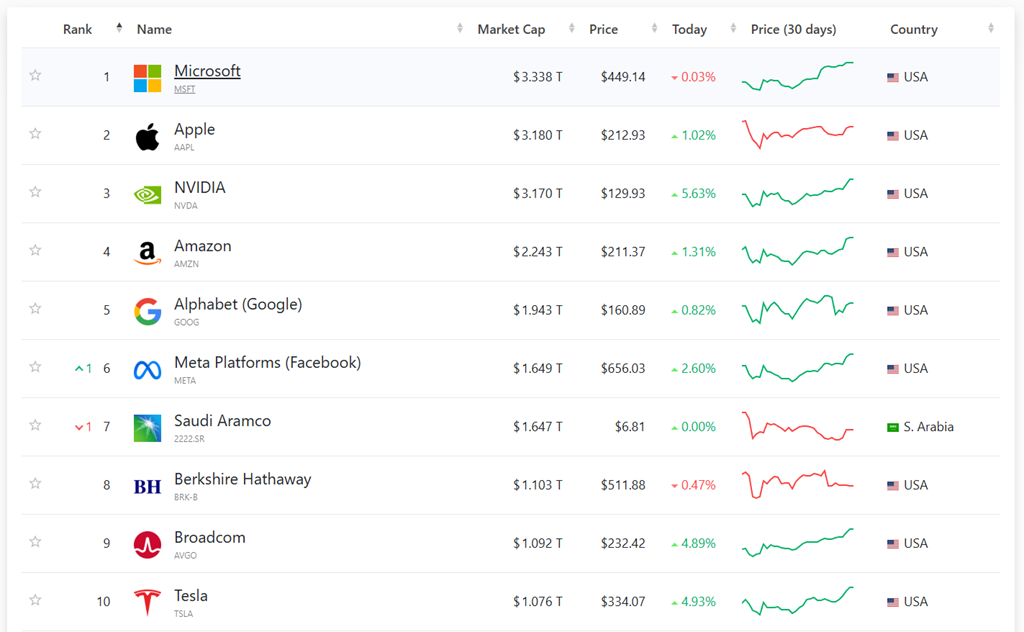Click the Rank column header
This screenshot has width=1024, height=632.
(x=77, y=29)
